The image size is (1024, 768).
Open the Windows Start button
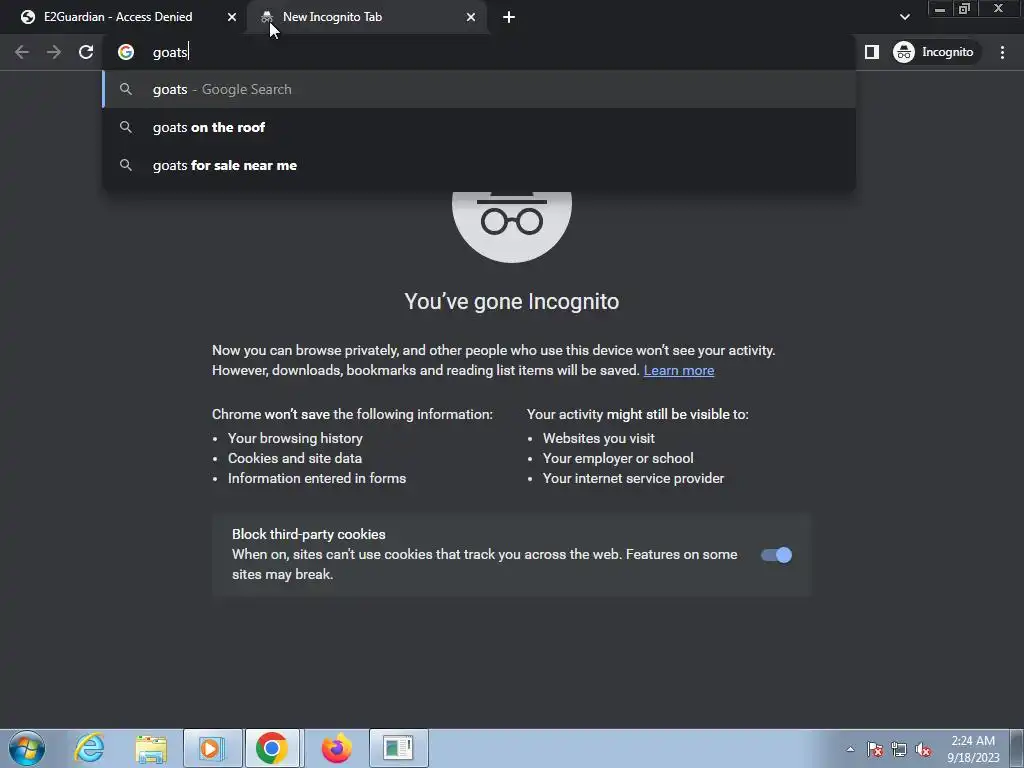click(x=27, y=748)
